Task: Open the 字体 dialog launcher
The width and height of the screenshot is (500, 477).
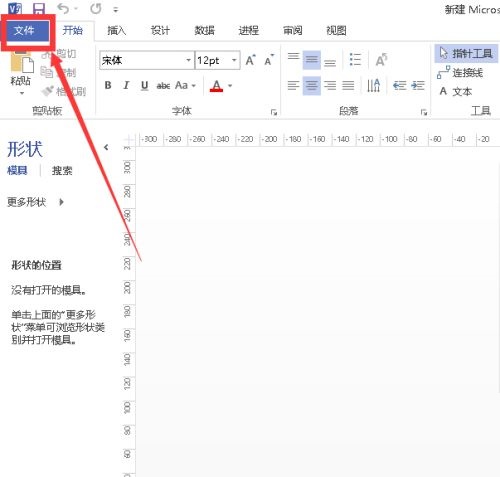Action: 274,112
